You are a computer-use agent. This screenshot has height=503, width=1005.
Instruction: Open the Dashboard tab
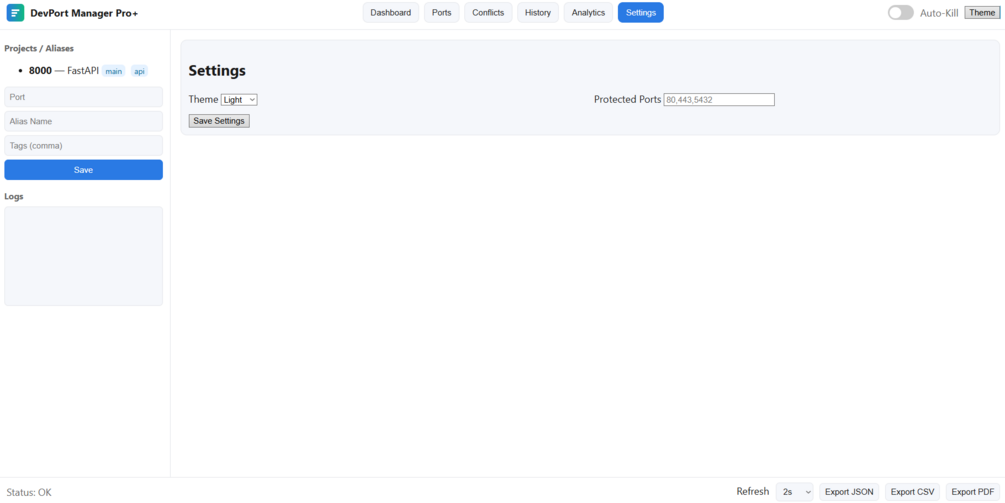(x=391, y=13)
